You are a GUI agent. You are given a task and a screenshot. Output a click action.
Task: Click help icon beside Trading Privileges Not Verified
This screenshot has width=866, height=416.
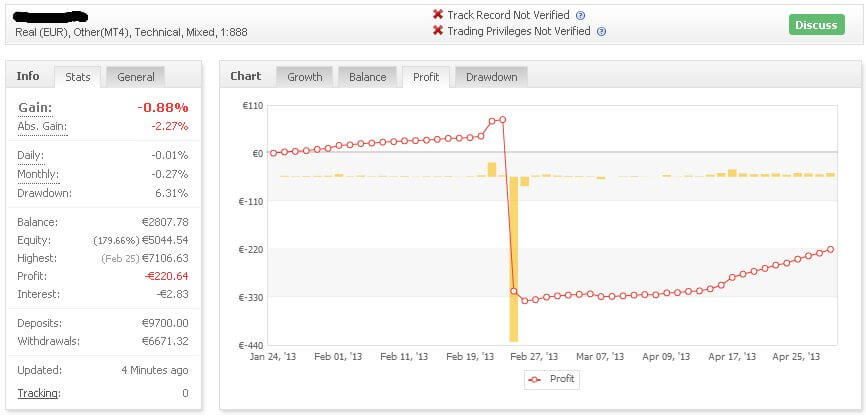pyautogui.click(x=601, y=32)
